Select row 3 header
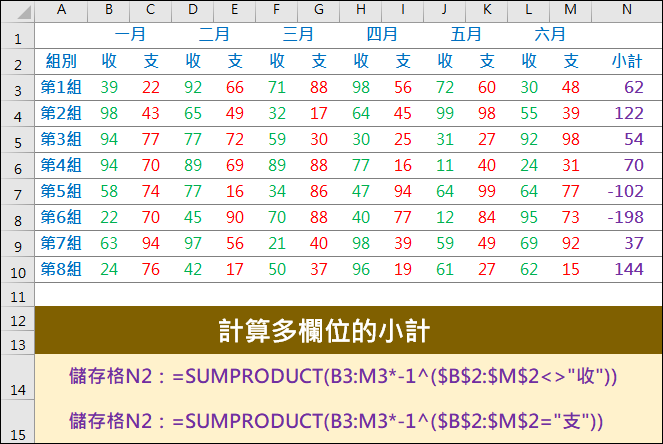The width and height of the screenshot is (663, 444). (18, 88)
